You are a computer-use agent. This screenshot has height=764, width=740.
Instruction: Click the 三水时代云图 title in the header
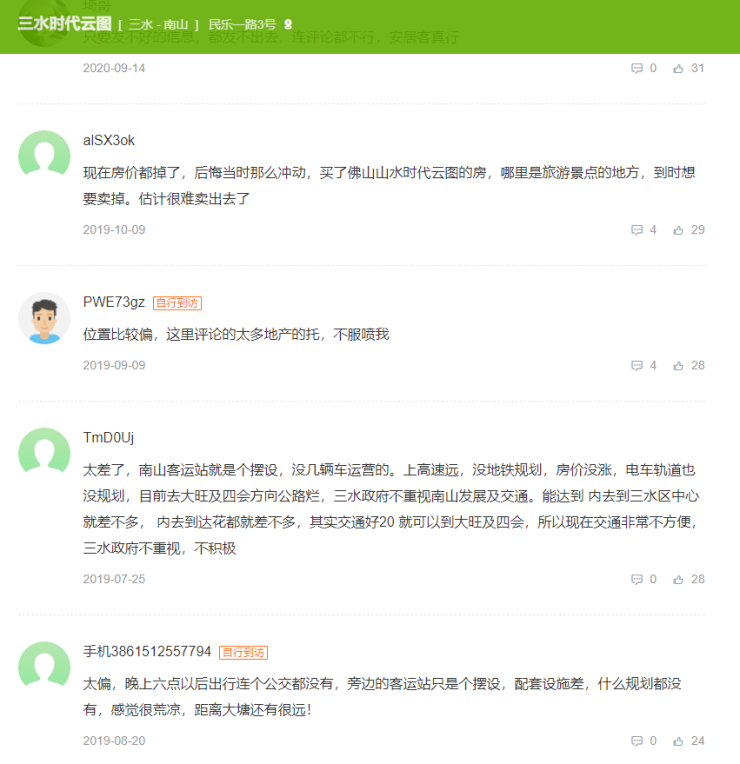[x=64, y=24]
